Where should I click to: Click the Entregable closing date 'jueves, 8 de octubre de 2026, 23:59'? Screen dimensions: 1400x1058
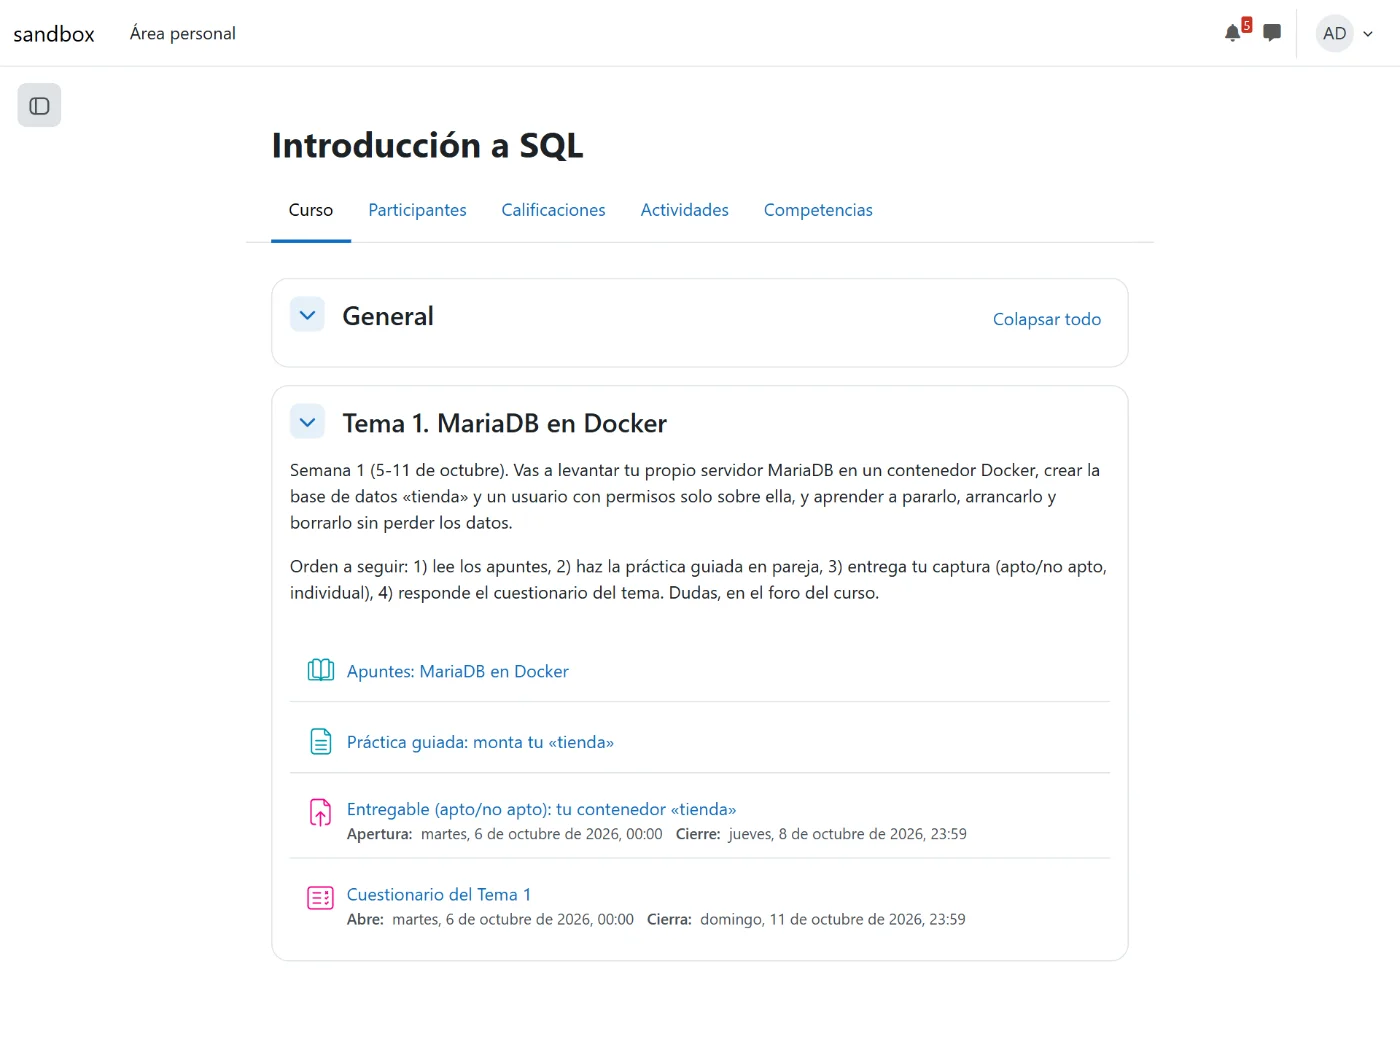tap(847, 834)
